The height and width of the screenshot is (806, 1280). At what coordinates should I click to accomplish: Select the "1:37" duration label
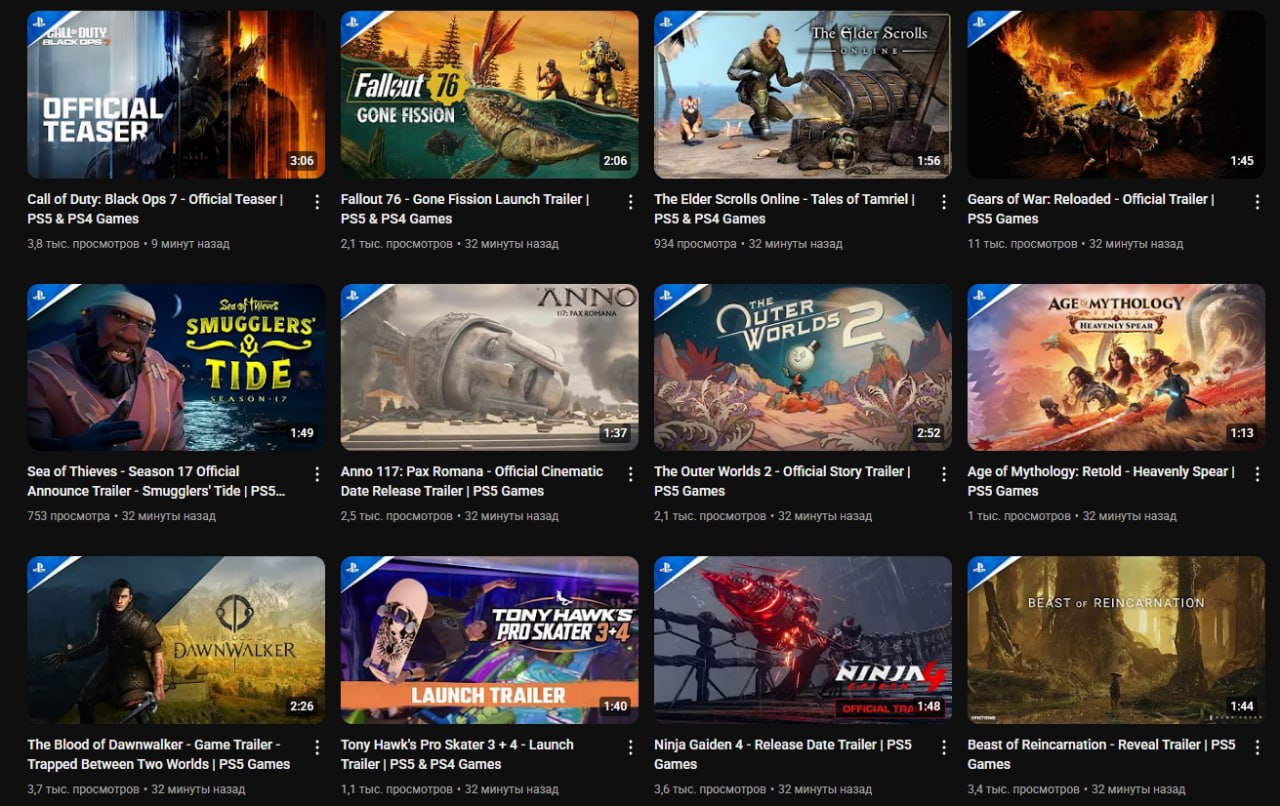tap(615, 433)
